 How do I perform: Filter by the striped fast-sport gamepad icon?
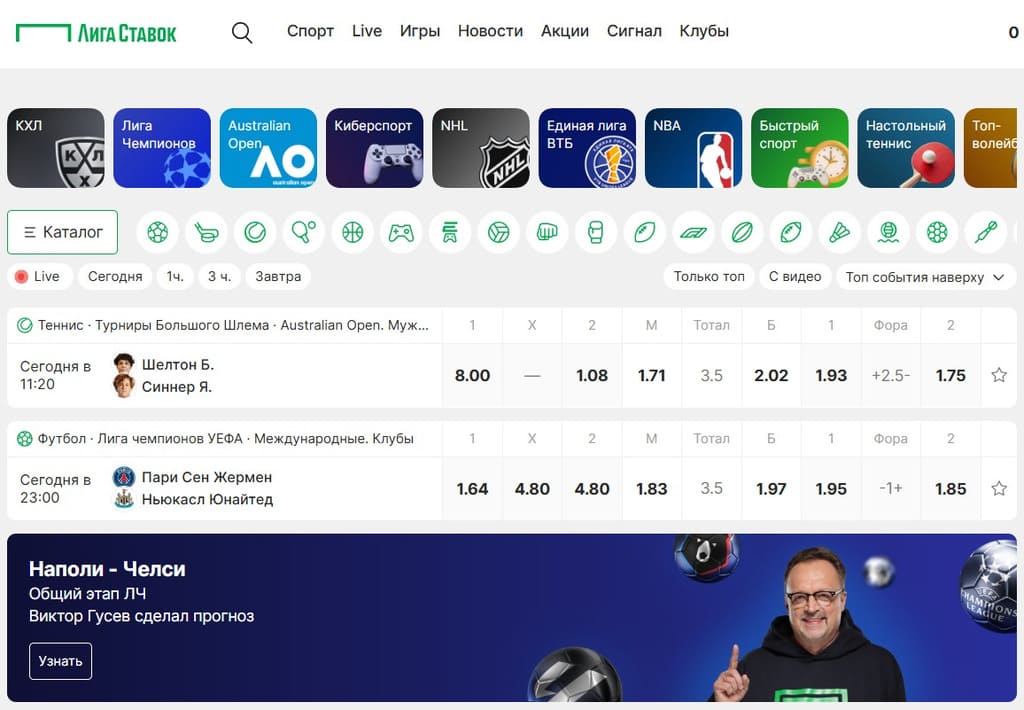tap(450, 232)
